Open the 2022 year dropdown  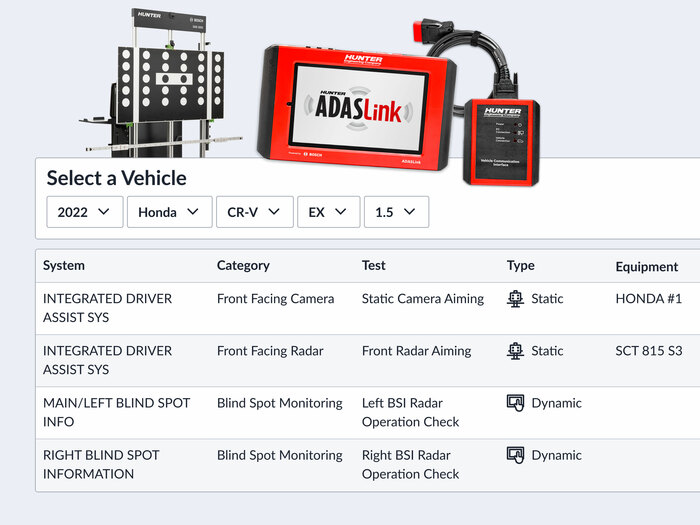tap(84, 212)
